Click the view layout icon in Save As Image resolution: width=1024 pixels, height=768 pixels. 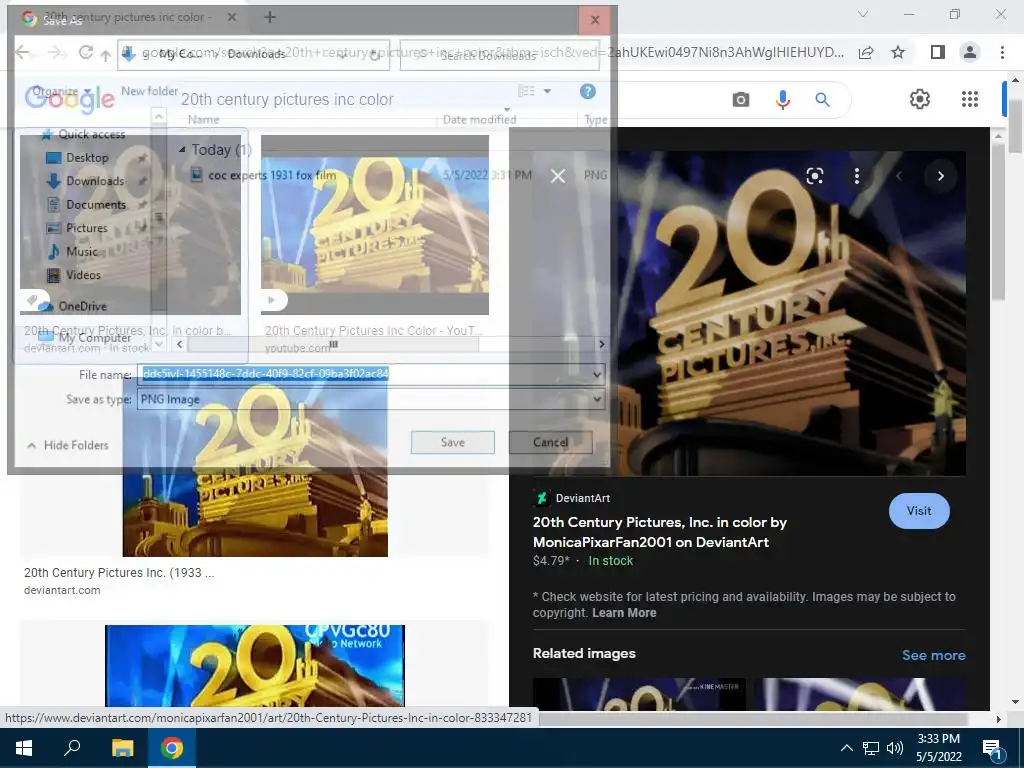pyautogui.click(x=526, y=91)
